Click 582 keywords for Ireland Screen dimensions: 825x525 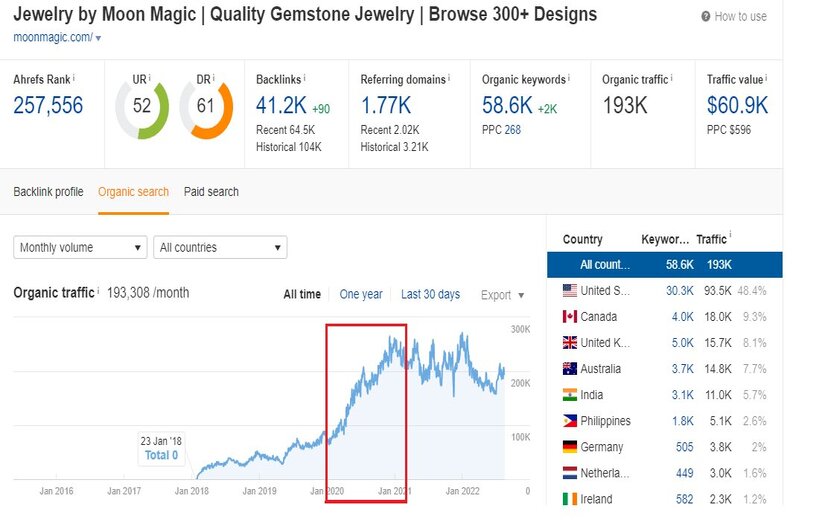685,499
